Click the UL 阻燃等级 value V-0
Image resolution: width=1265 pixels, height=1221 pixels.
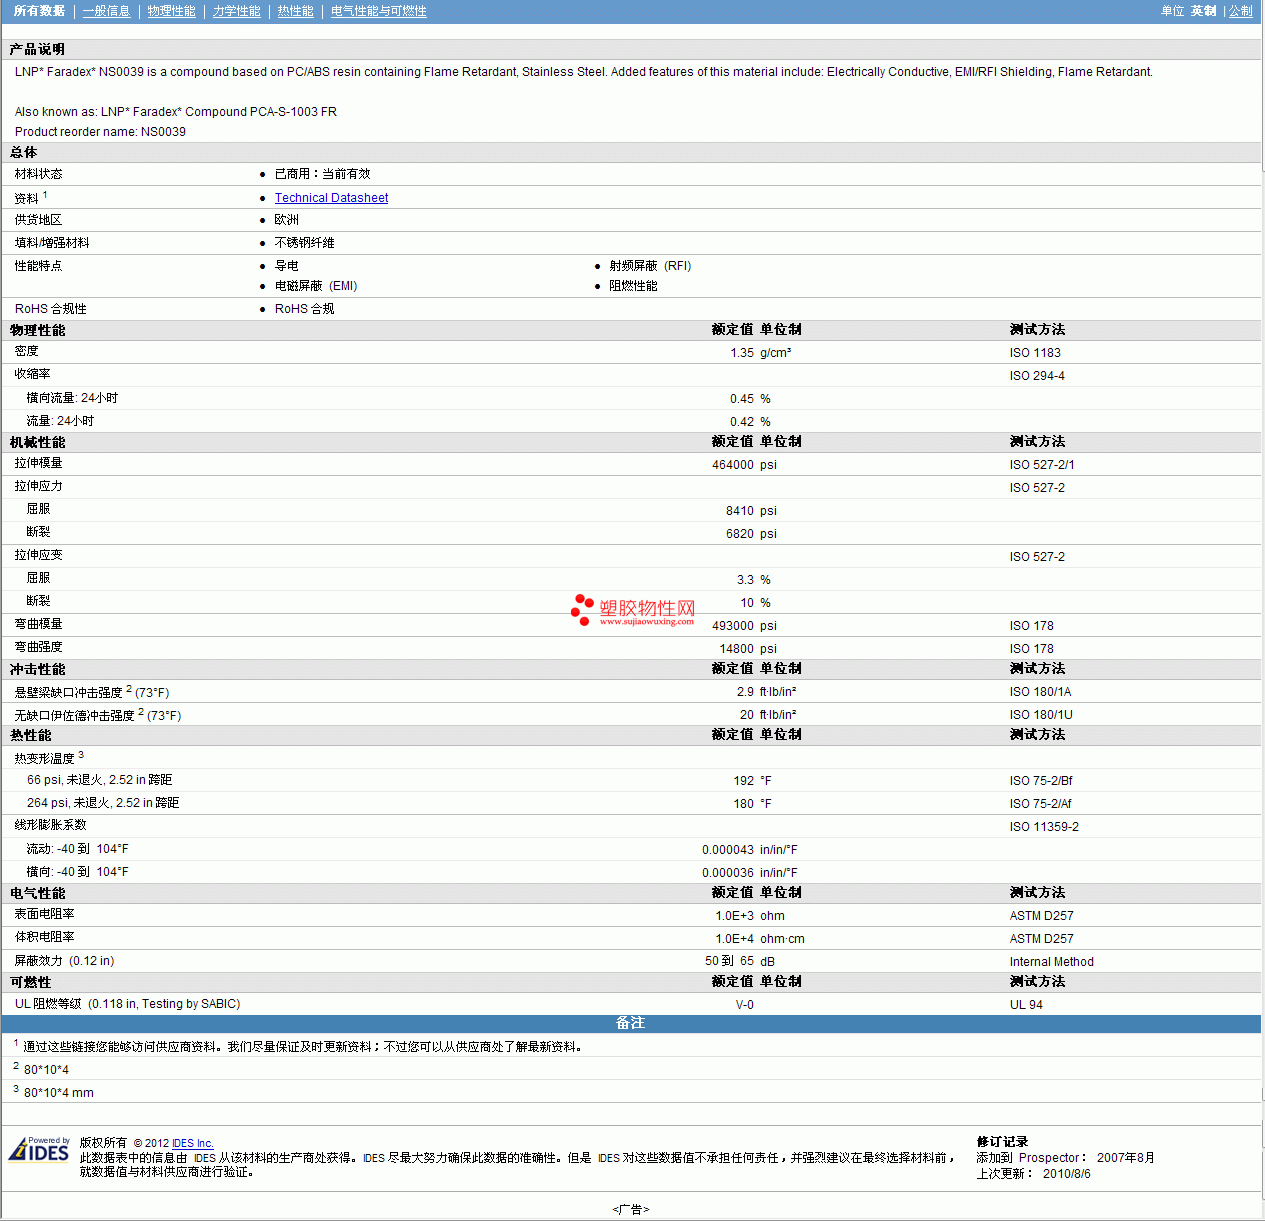(x=745, y=1005)
